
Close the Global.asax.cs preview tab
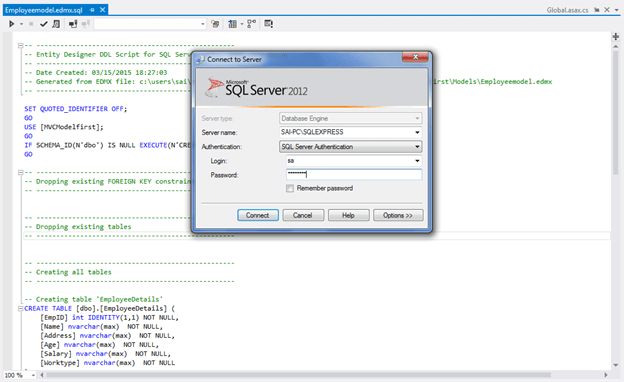click(x=607, y=10)
